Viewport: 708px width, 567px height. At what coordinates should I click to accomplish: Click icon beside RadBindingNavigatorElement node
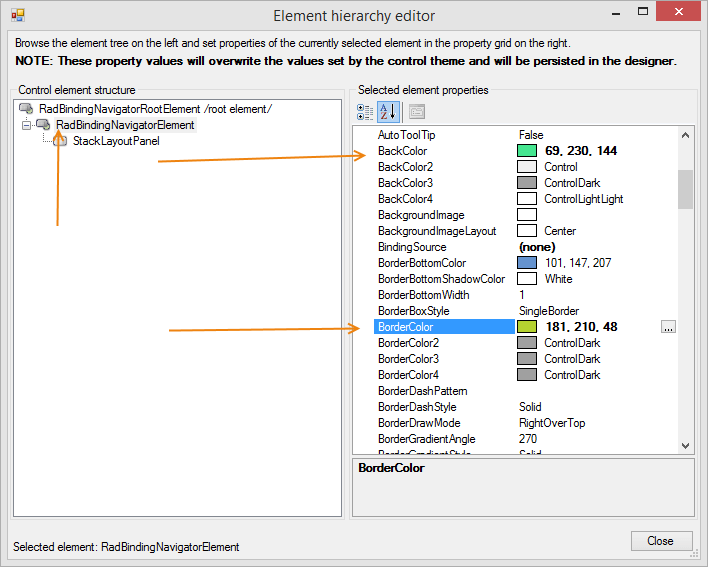(x=43, y=125)
